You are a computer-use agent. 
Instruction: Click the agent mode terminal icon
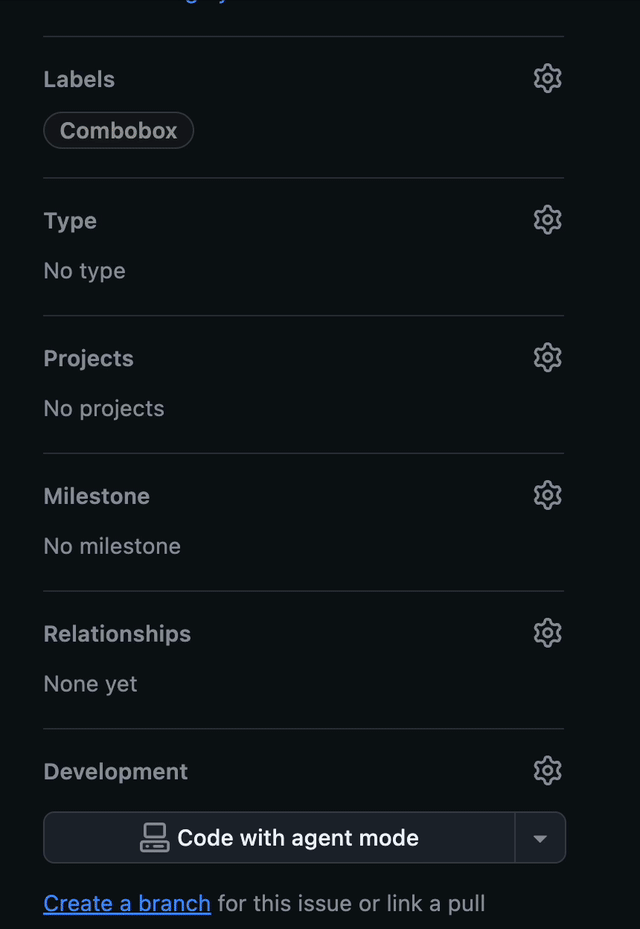point(153,837)
